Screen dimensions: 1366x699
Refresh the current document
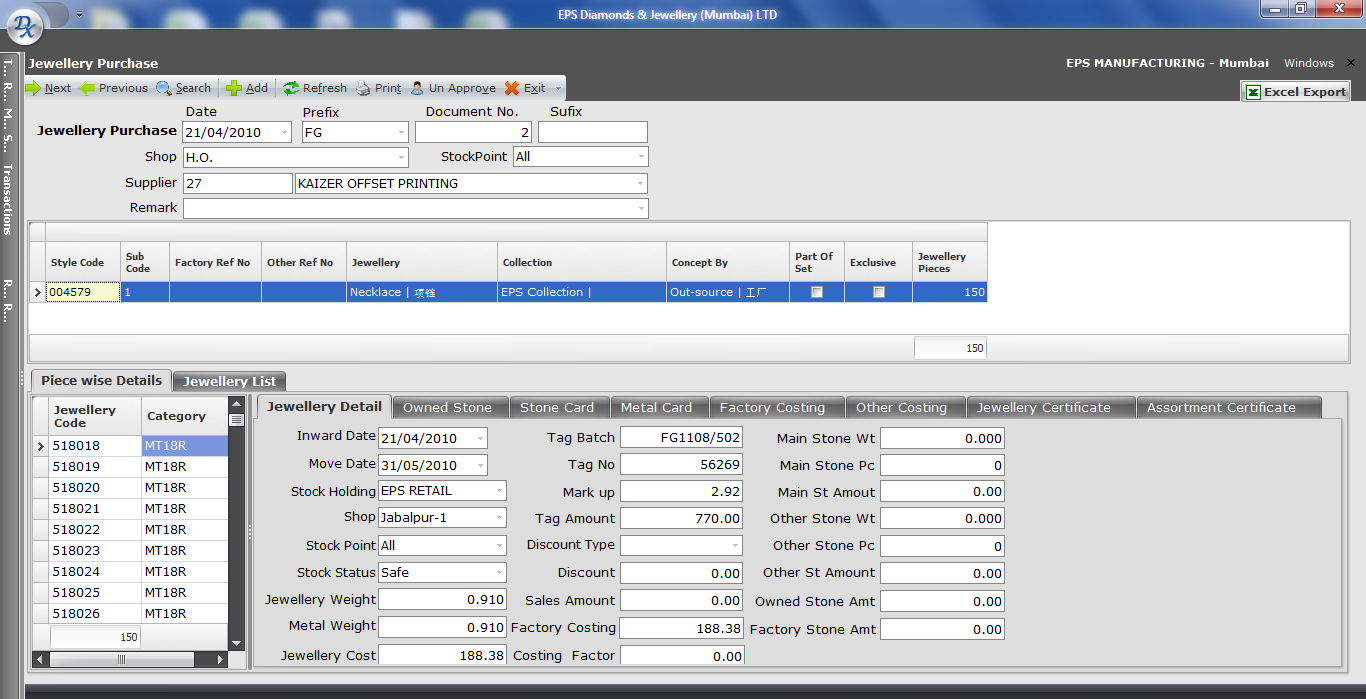(315, 88)
